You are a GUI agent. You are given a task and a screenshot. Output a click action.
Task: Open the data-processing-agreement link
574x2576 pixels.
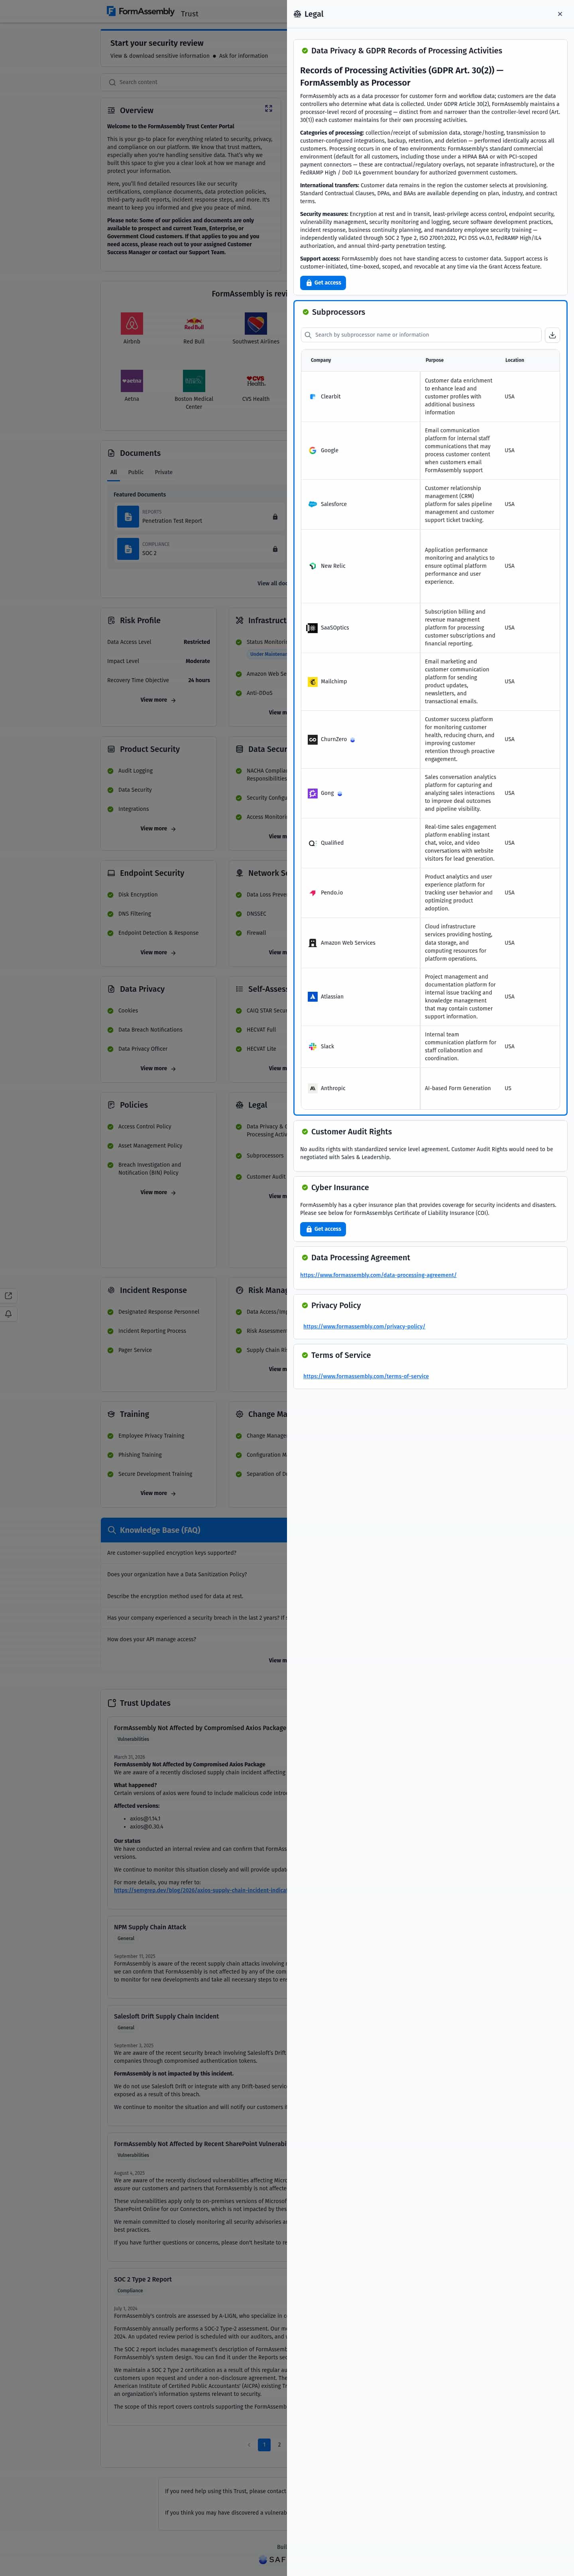(378, 1275)
